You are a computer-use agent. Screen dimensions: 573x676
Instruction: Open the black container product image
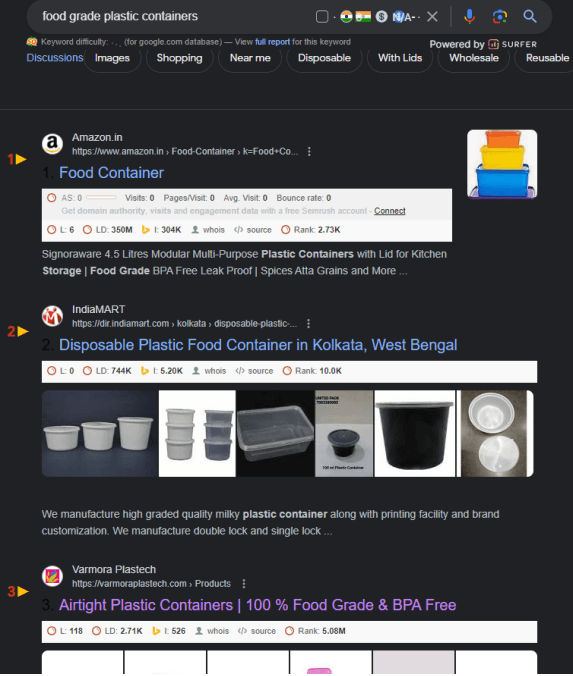pyautogui.click(x=414, y=433)
